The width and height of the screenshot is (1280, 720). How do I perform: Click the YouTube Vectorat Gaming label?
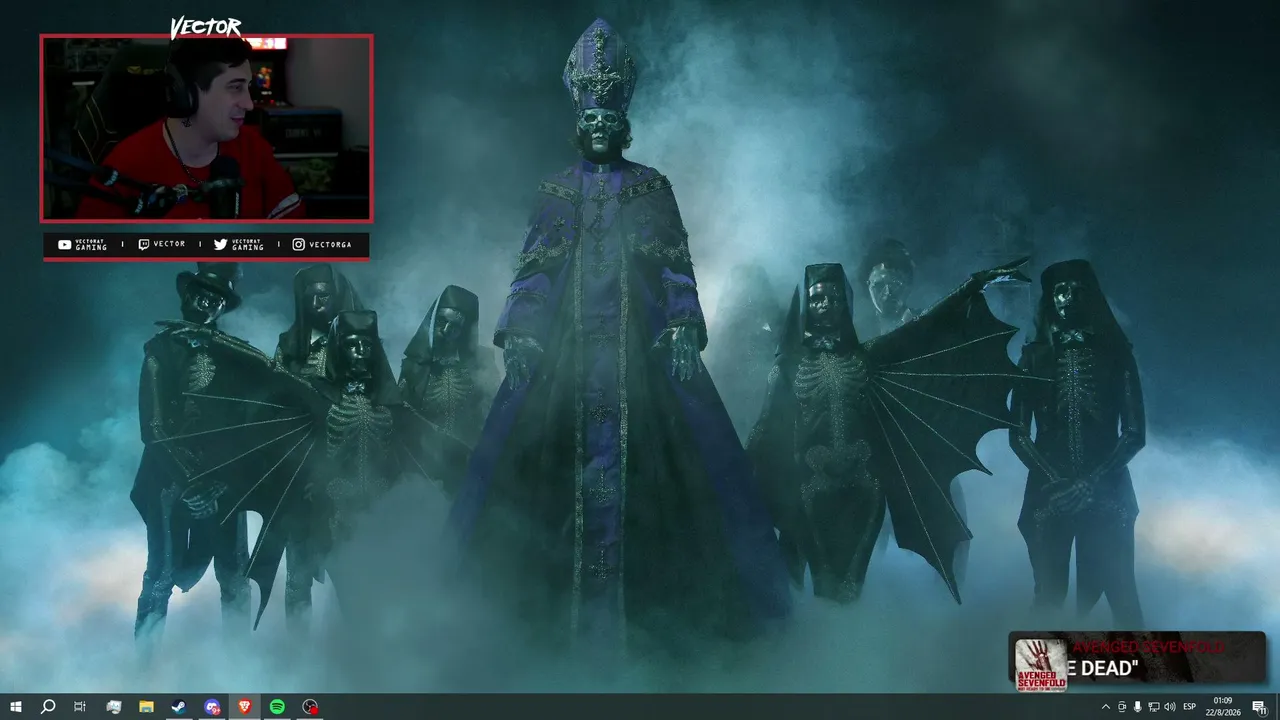(x=82, y=244)
